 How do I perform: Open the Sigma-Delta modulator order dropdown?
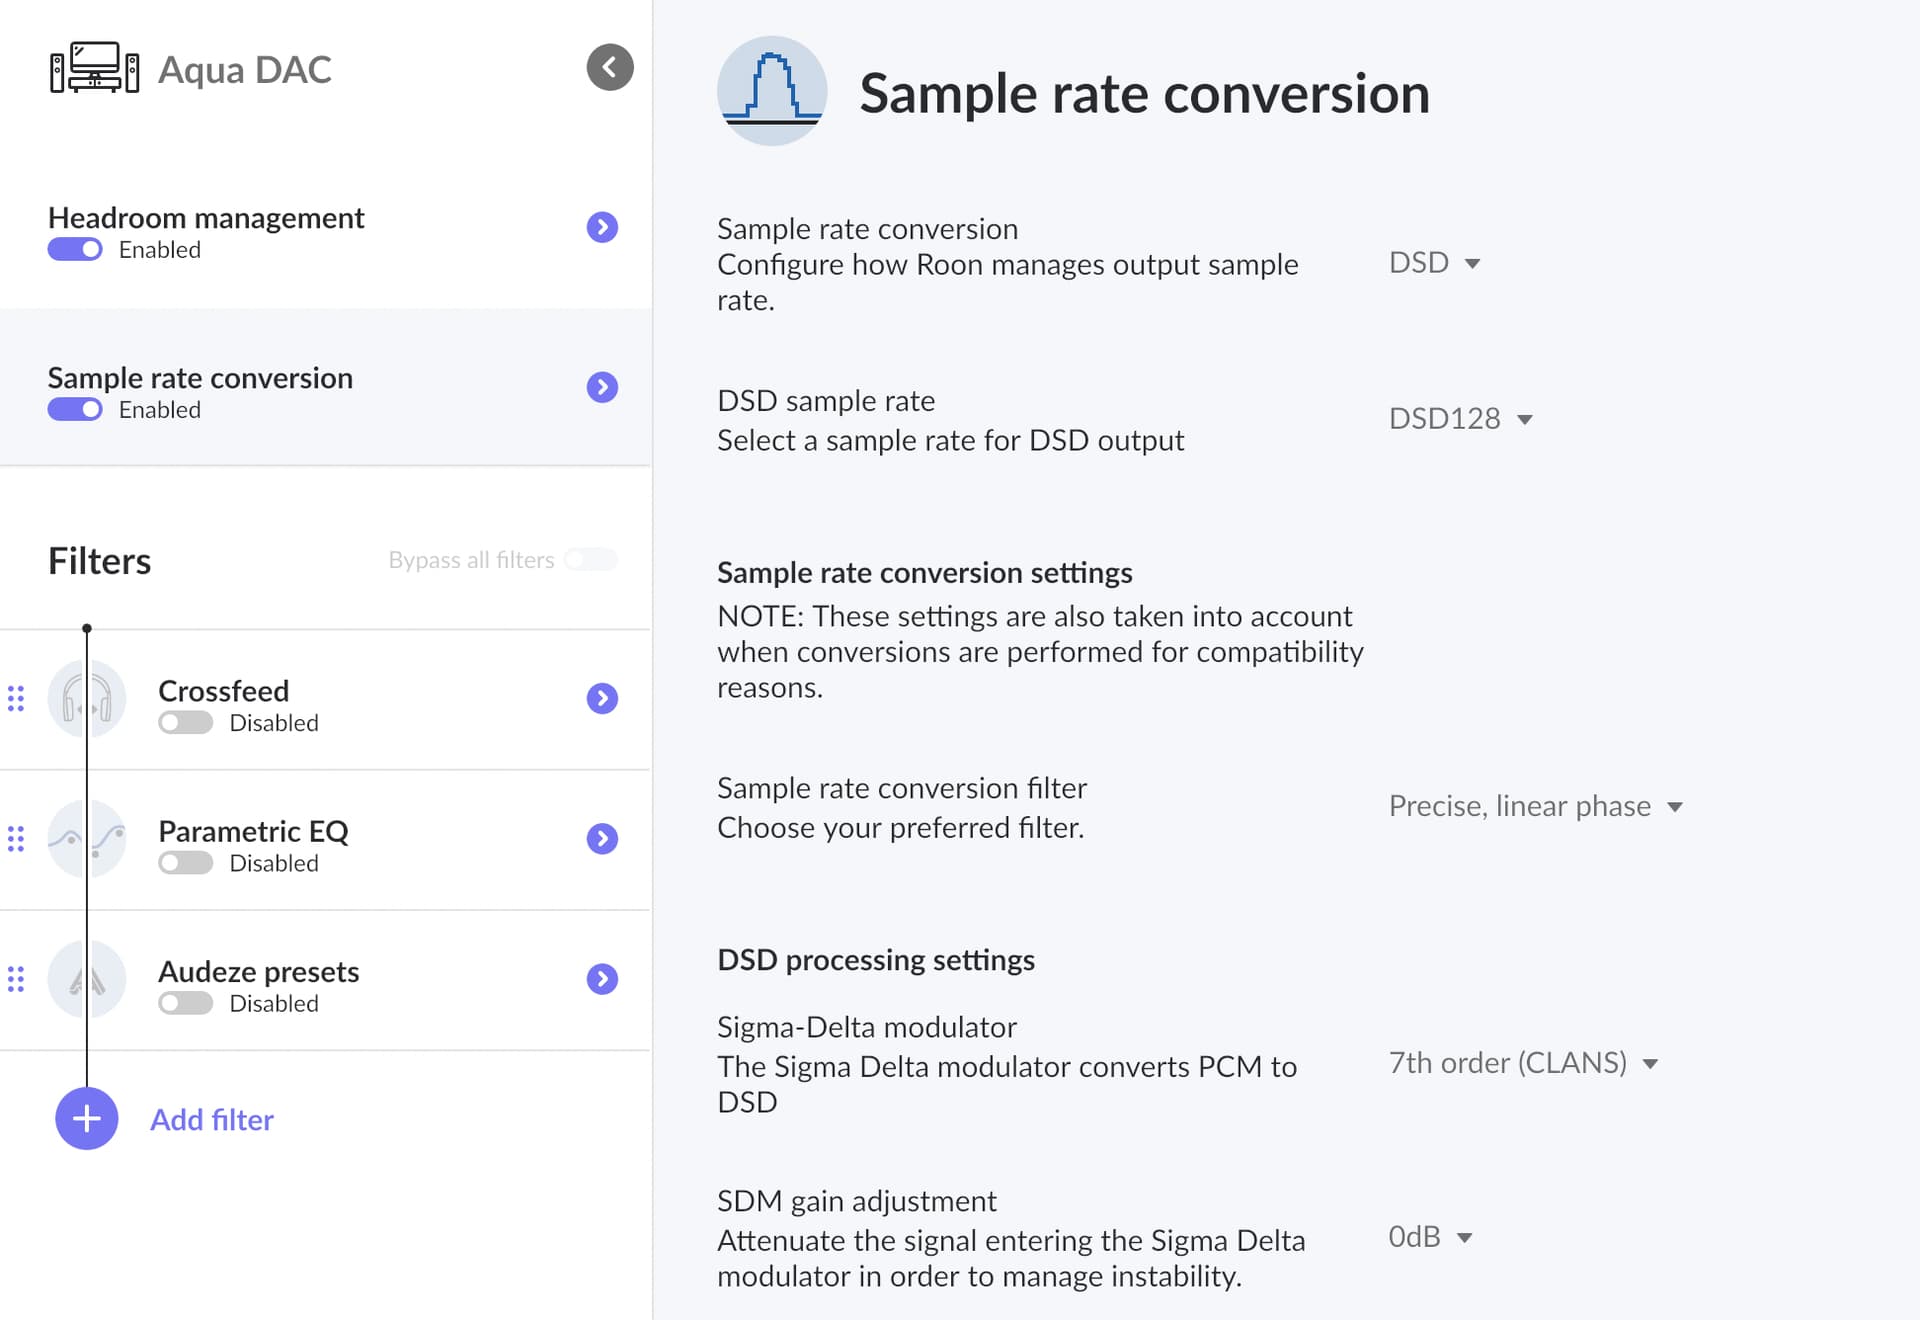[x=1522, y=1063]
